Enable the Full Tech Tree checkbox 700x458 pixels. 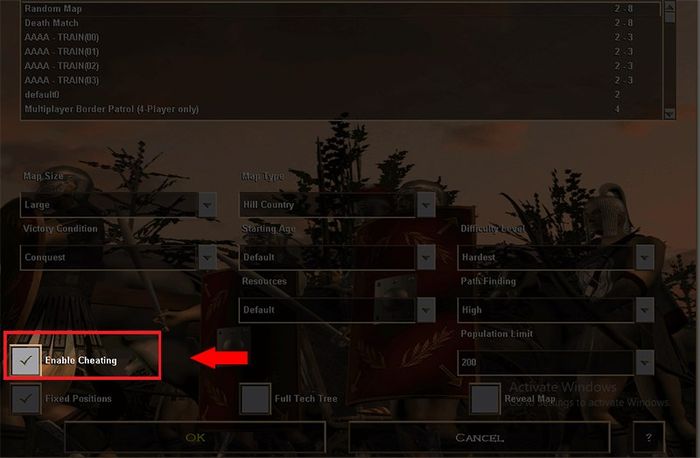[255, 398]
